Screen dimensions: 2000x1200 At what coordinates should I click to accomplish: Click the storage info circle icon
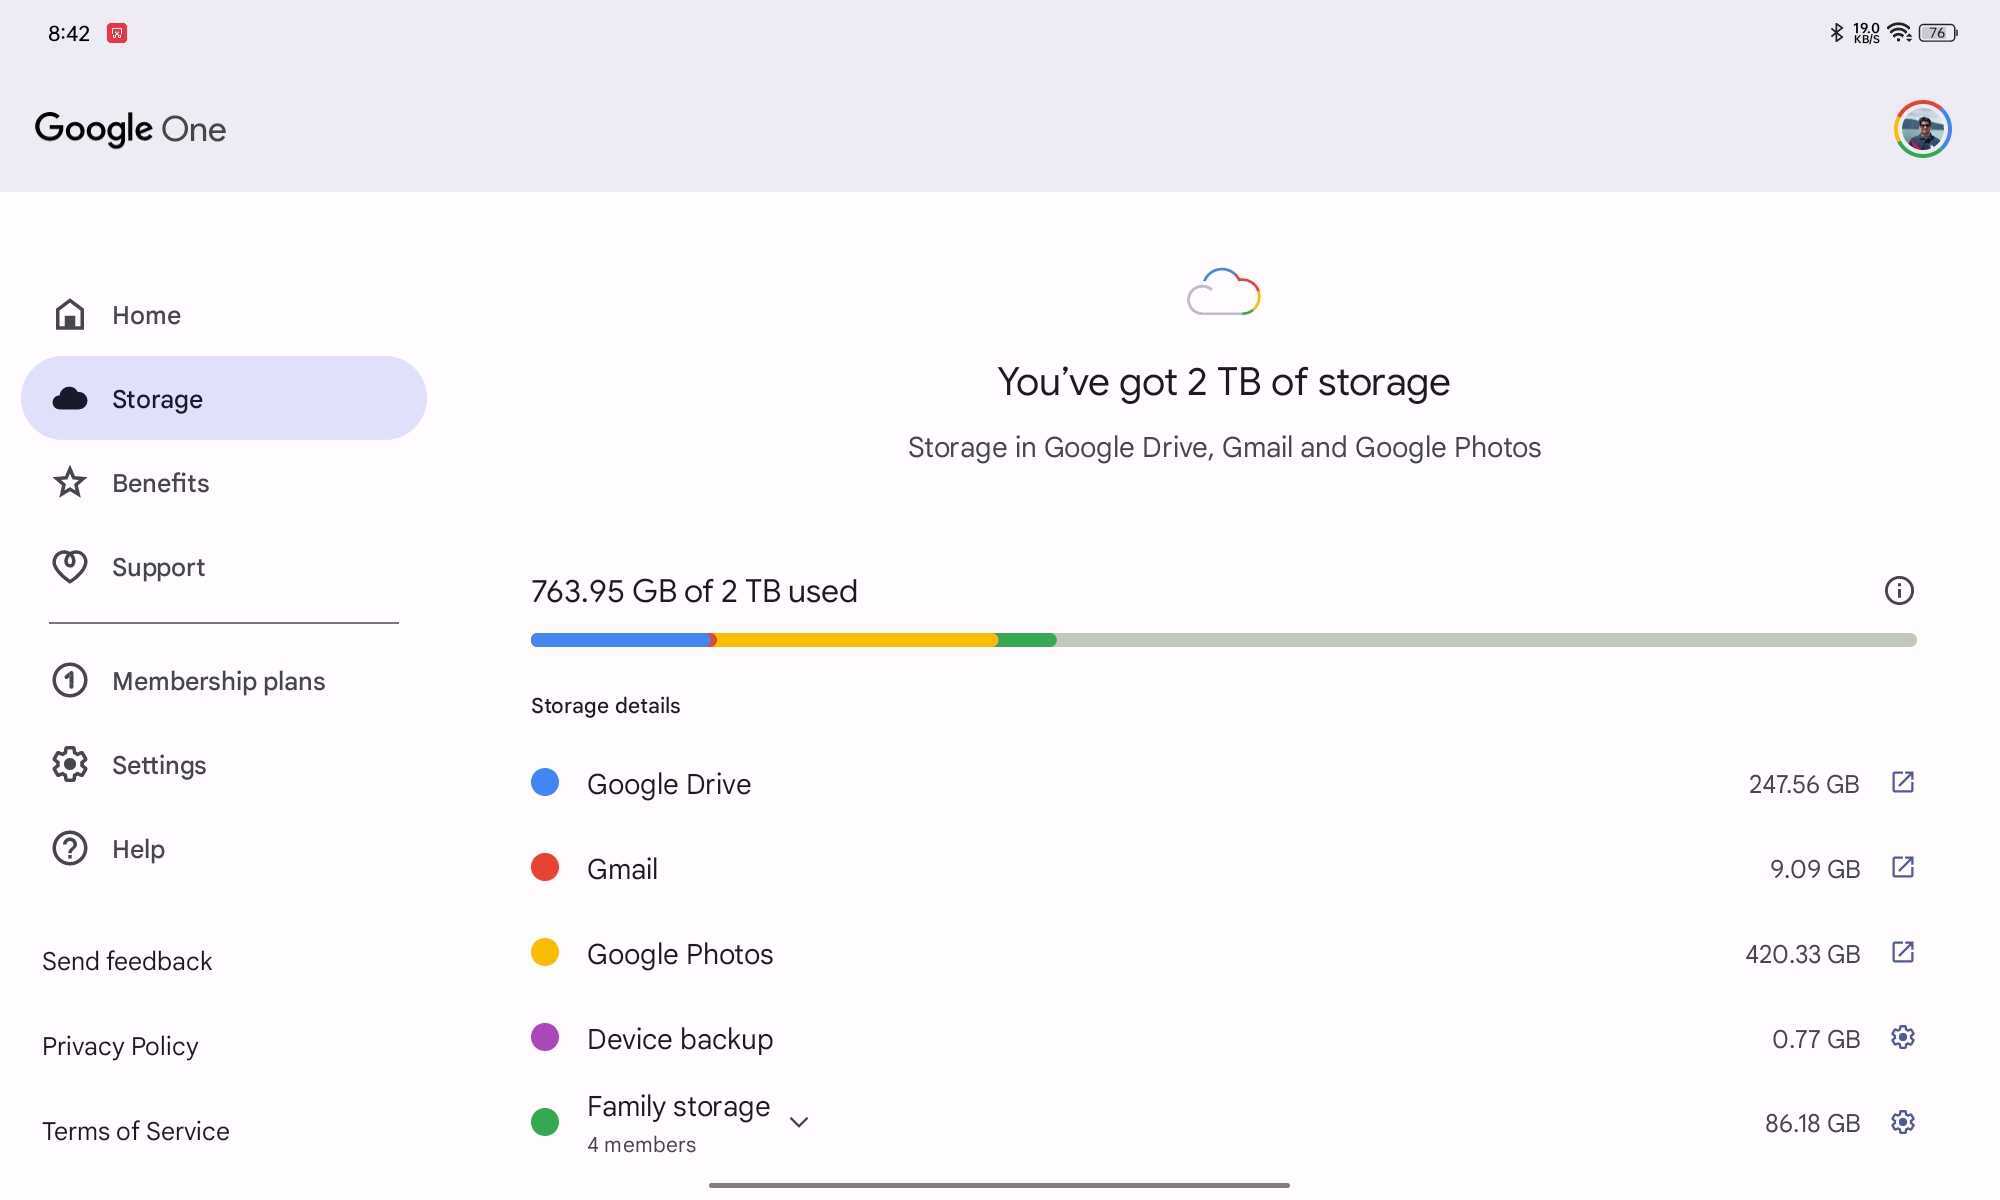coord(1898,591)
